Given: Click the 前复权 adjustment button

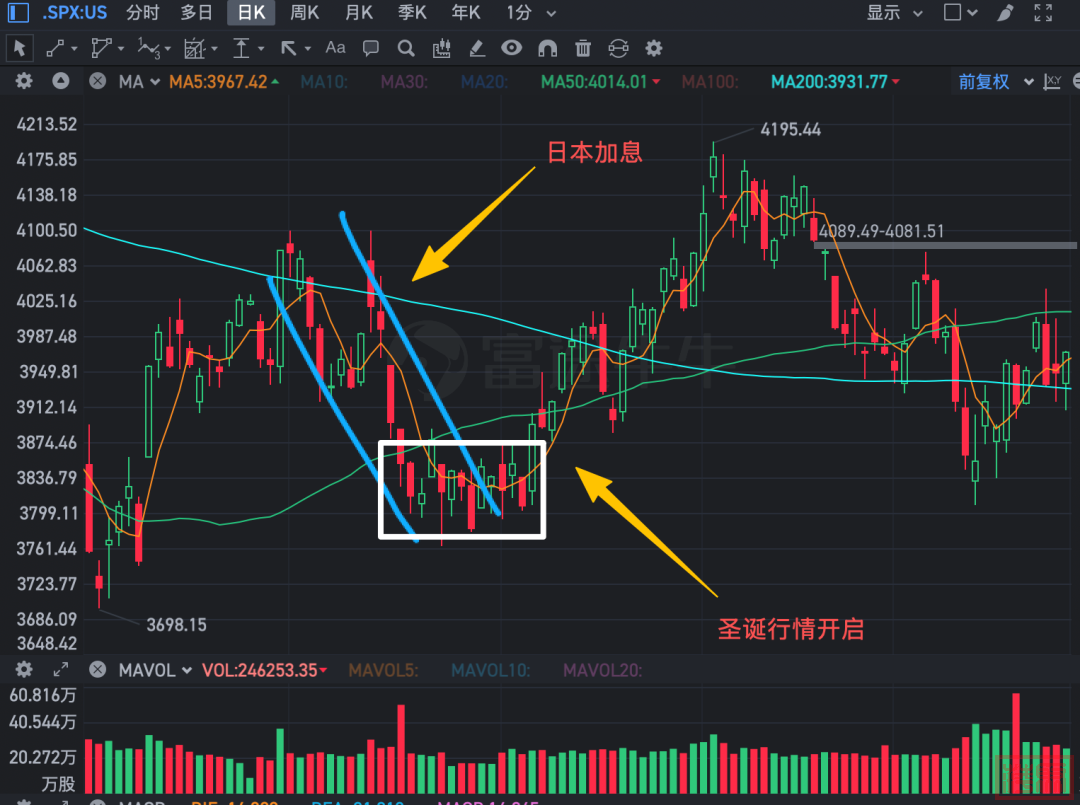Looking at the screenshot, I should tap(984, 82).
